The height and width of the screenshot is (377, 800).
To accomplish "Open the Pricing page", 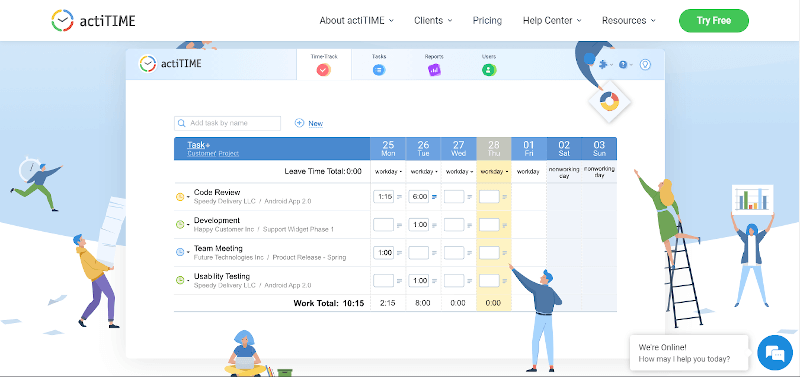I will 487,20.
